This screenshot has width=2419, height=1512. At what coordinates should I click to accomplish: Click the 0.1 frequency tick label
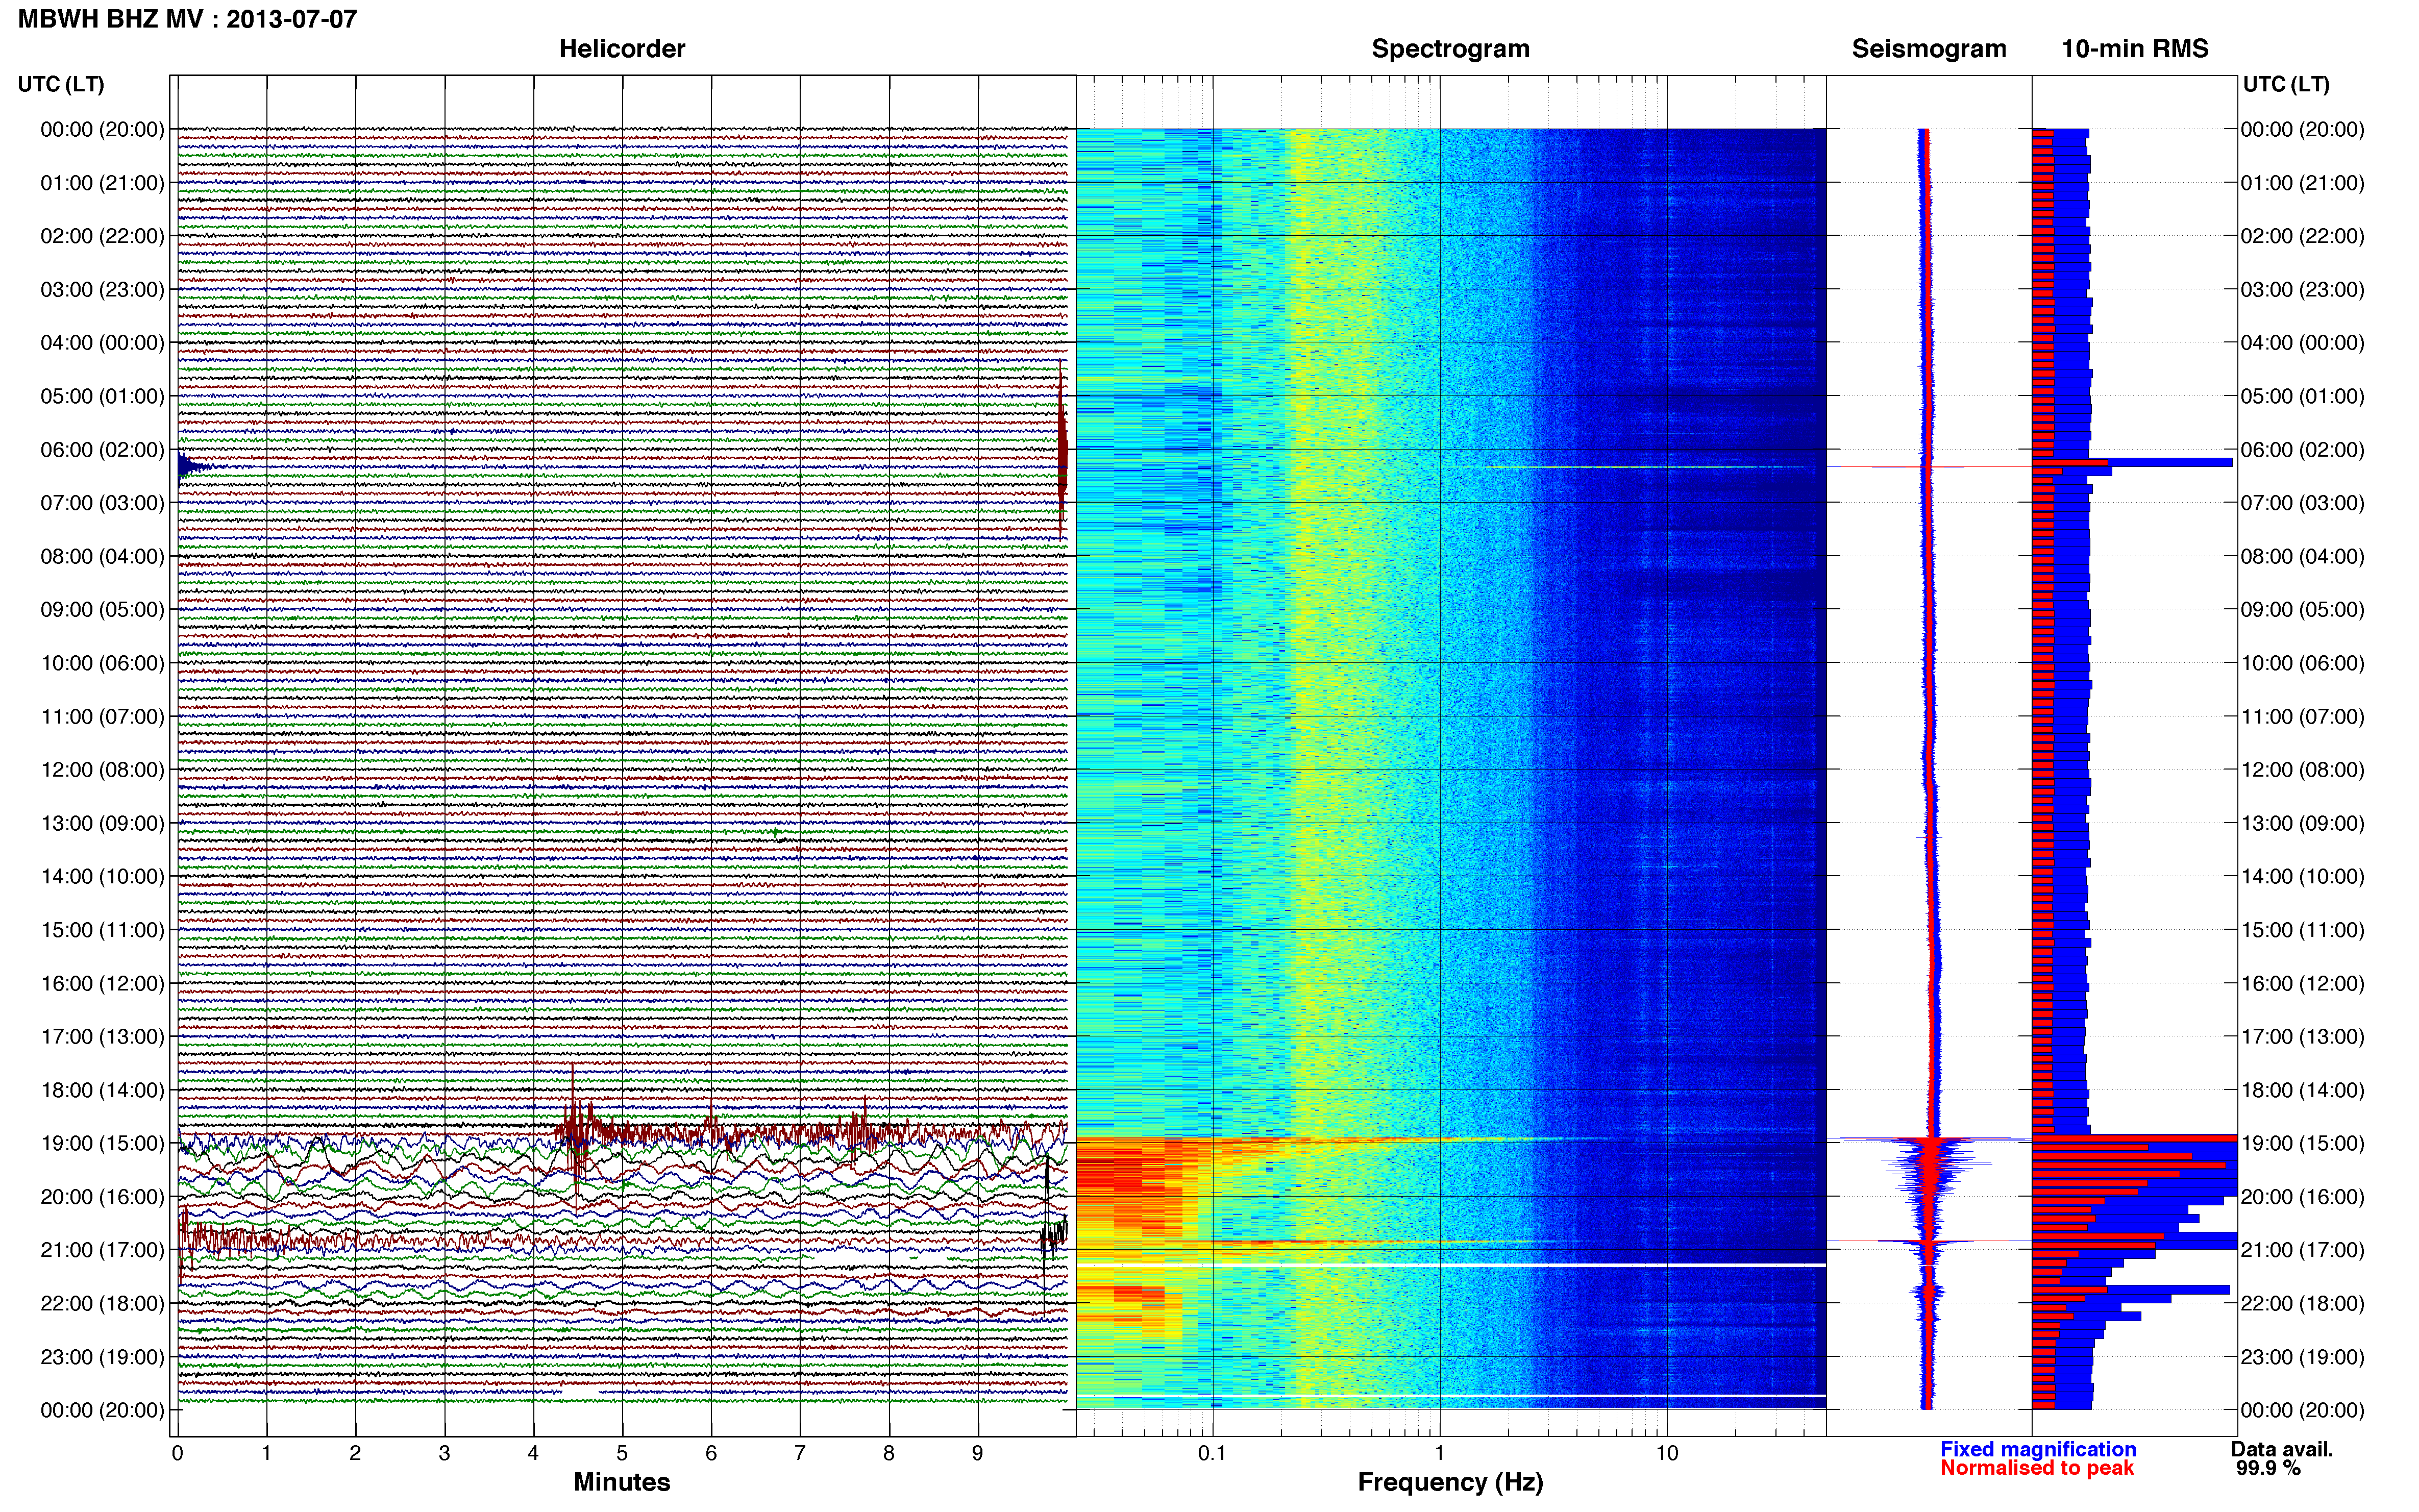coord(1212,1454)
